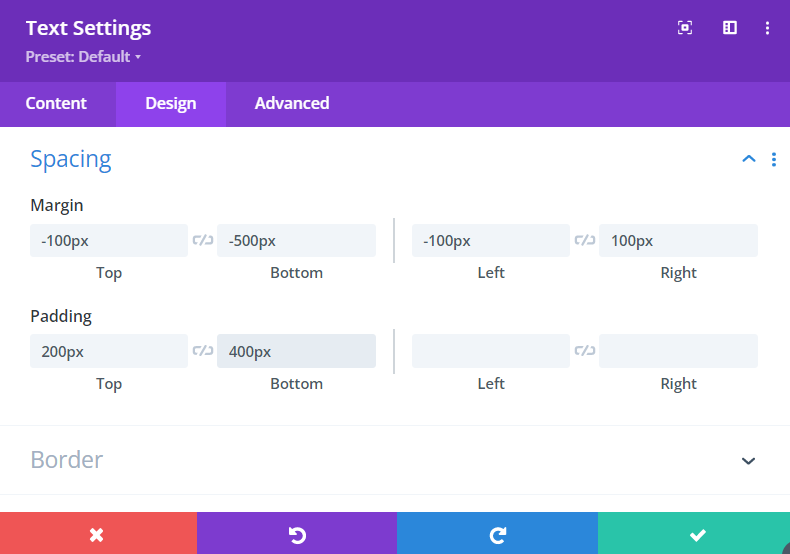Click empty padding left field
The image size is (790, 554).
(x=491, y=351)
